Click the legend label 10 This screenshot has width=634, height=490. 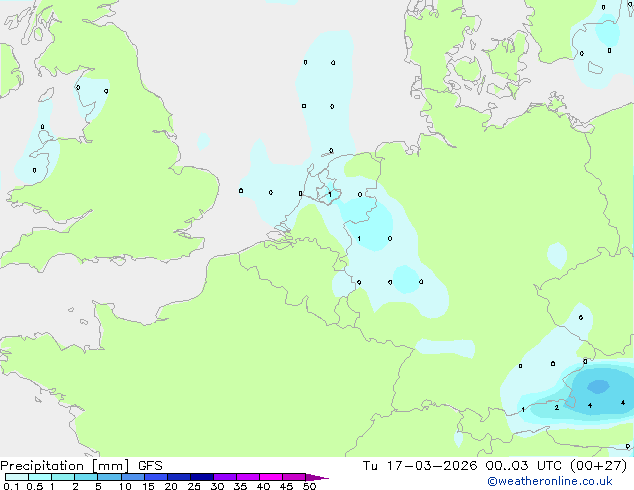(x=125, y=486)
